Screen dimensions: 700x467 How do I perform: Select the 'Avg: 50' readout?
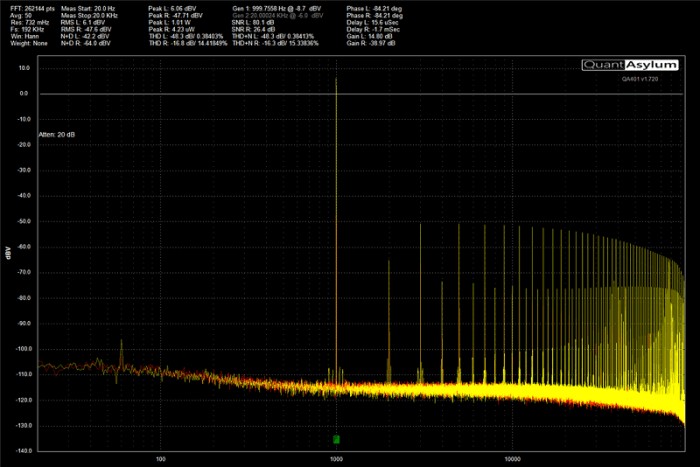point(21,16)
